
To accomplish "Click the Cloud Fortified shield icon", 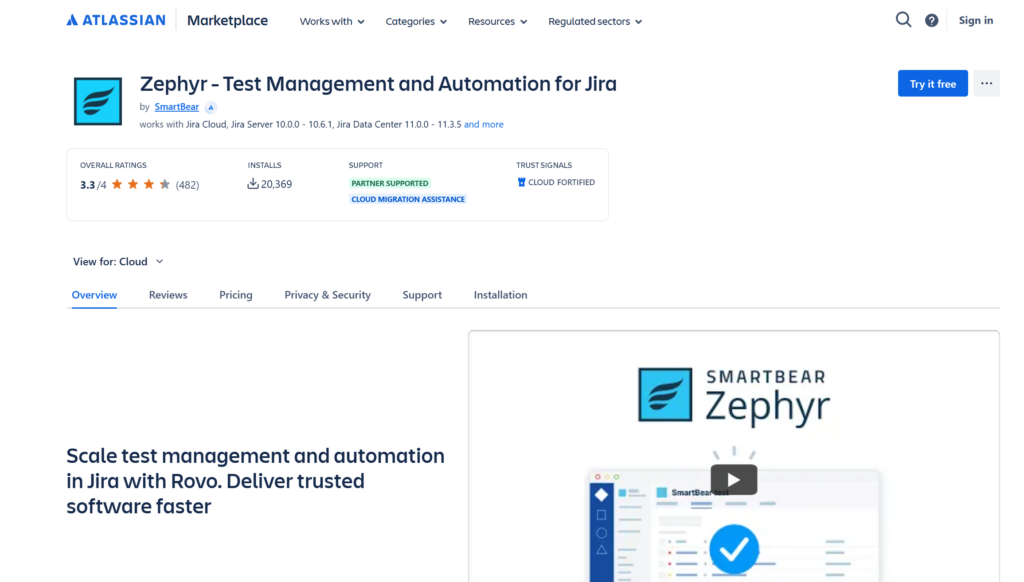I will (521, 182).
